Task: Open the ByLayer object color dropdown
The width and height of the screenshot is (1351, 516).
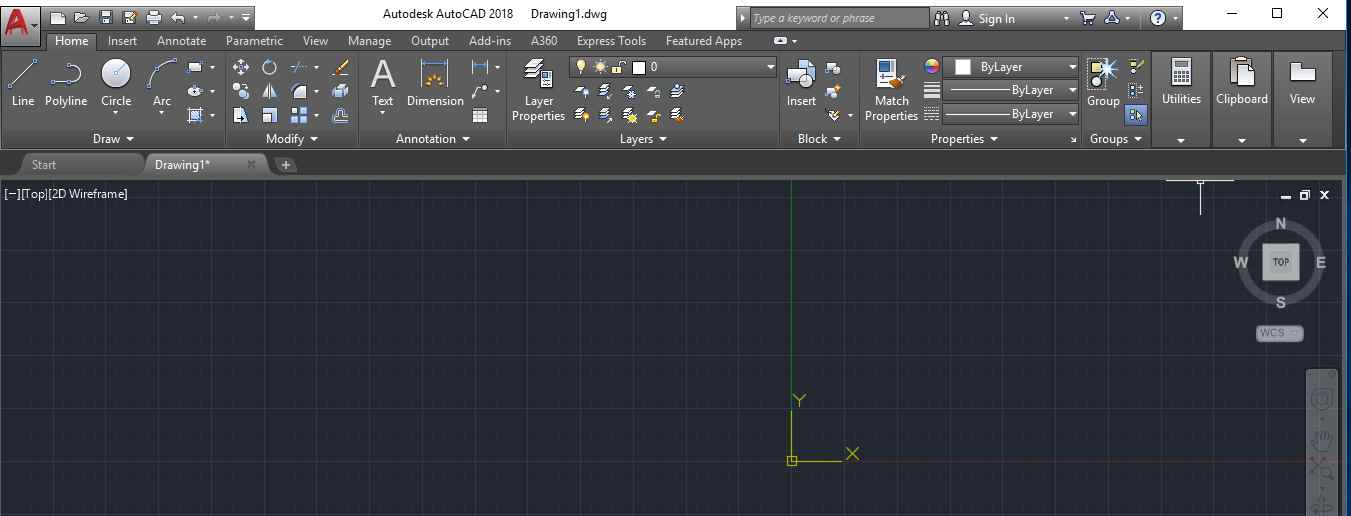Action: pyautogui.click(x=1072, y=67)
